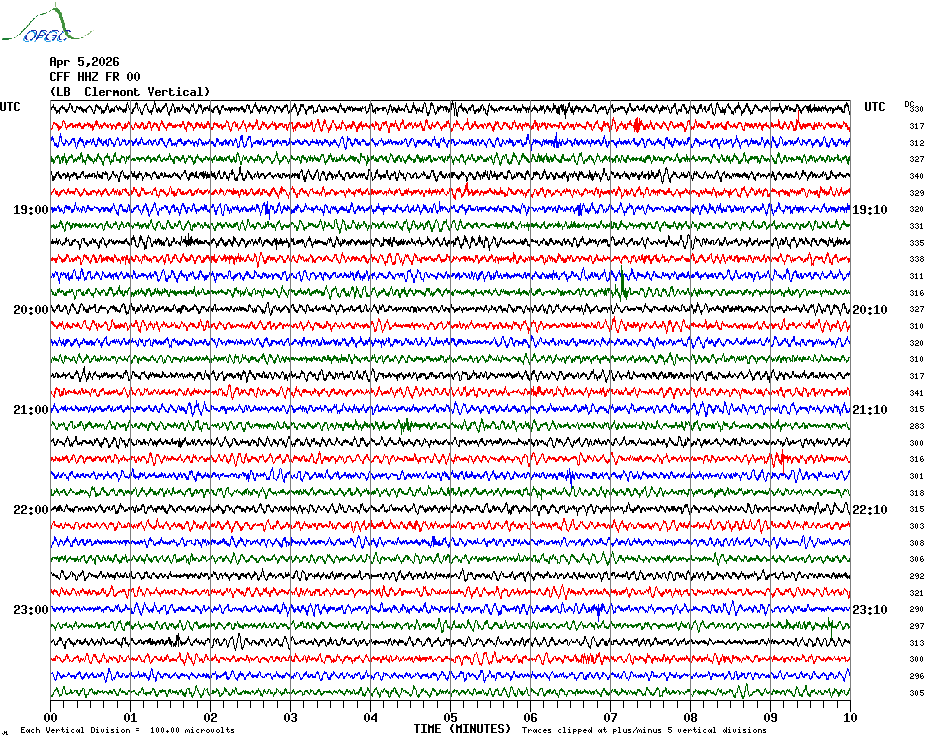
Task: Click the "(LB Clermont Vertical)" caption
Action: [x=130, y=92]
